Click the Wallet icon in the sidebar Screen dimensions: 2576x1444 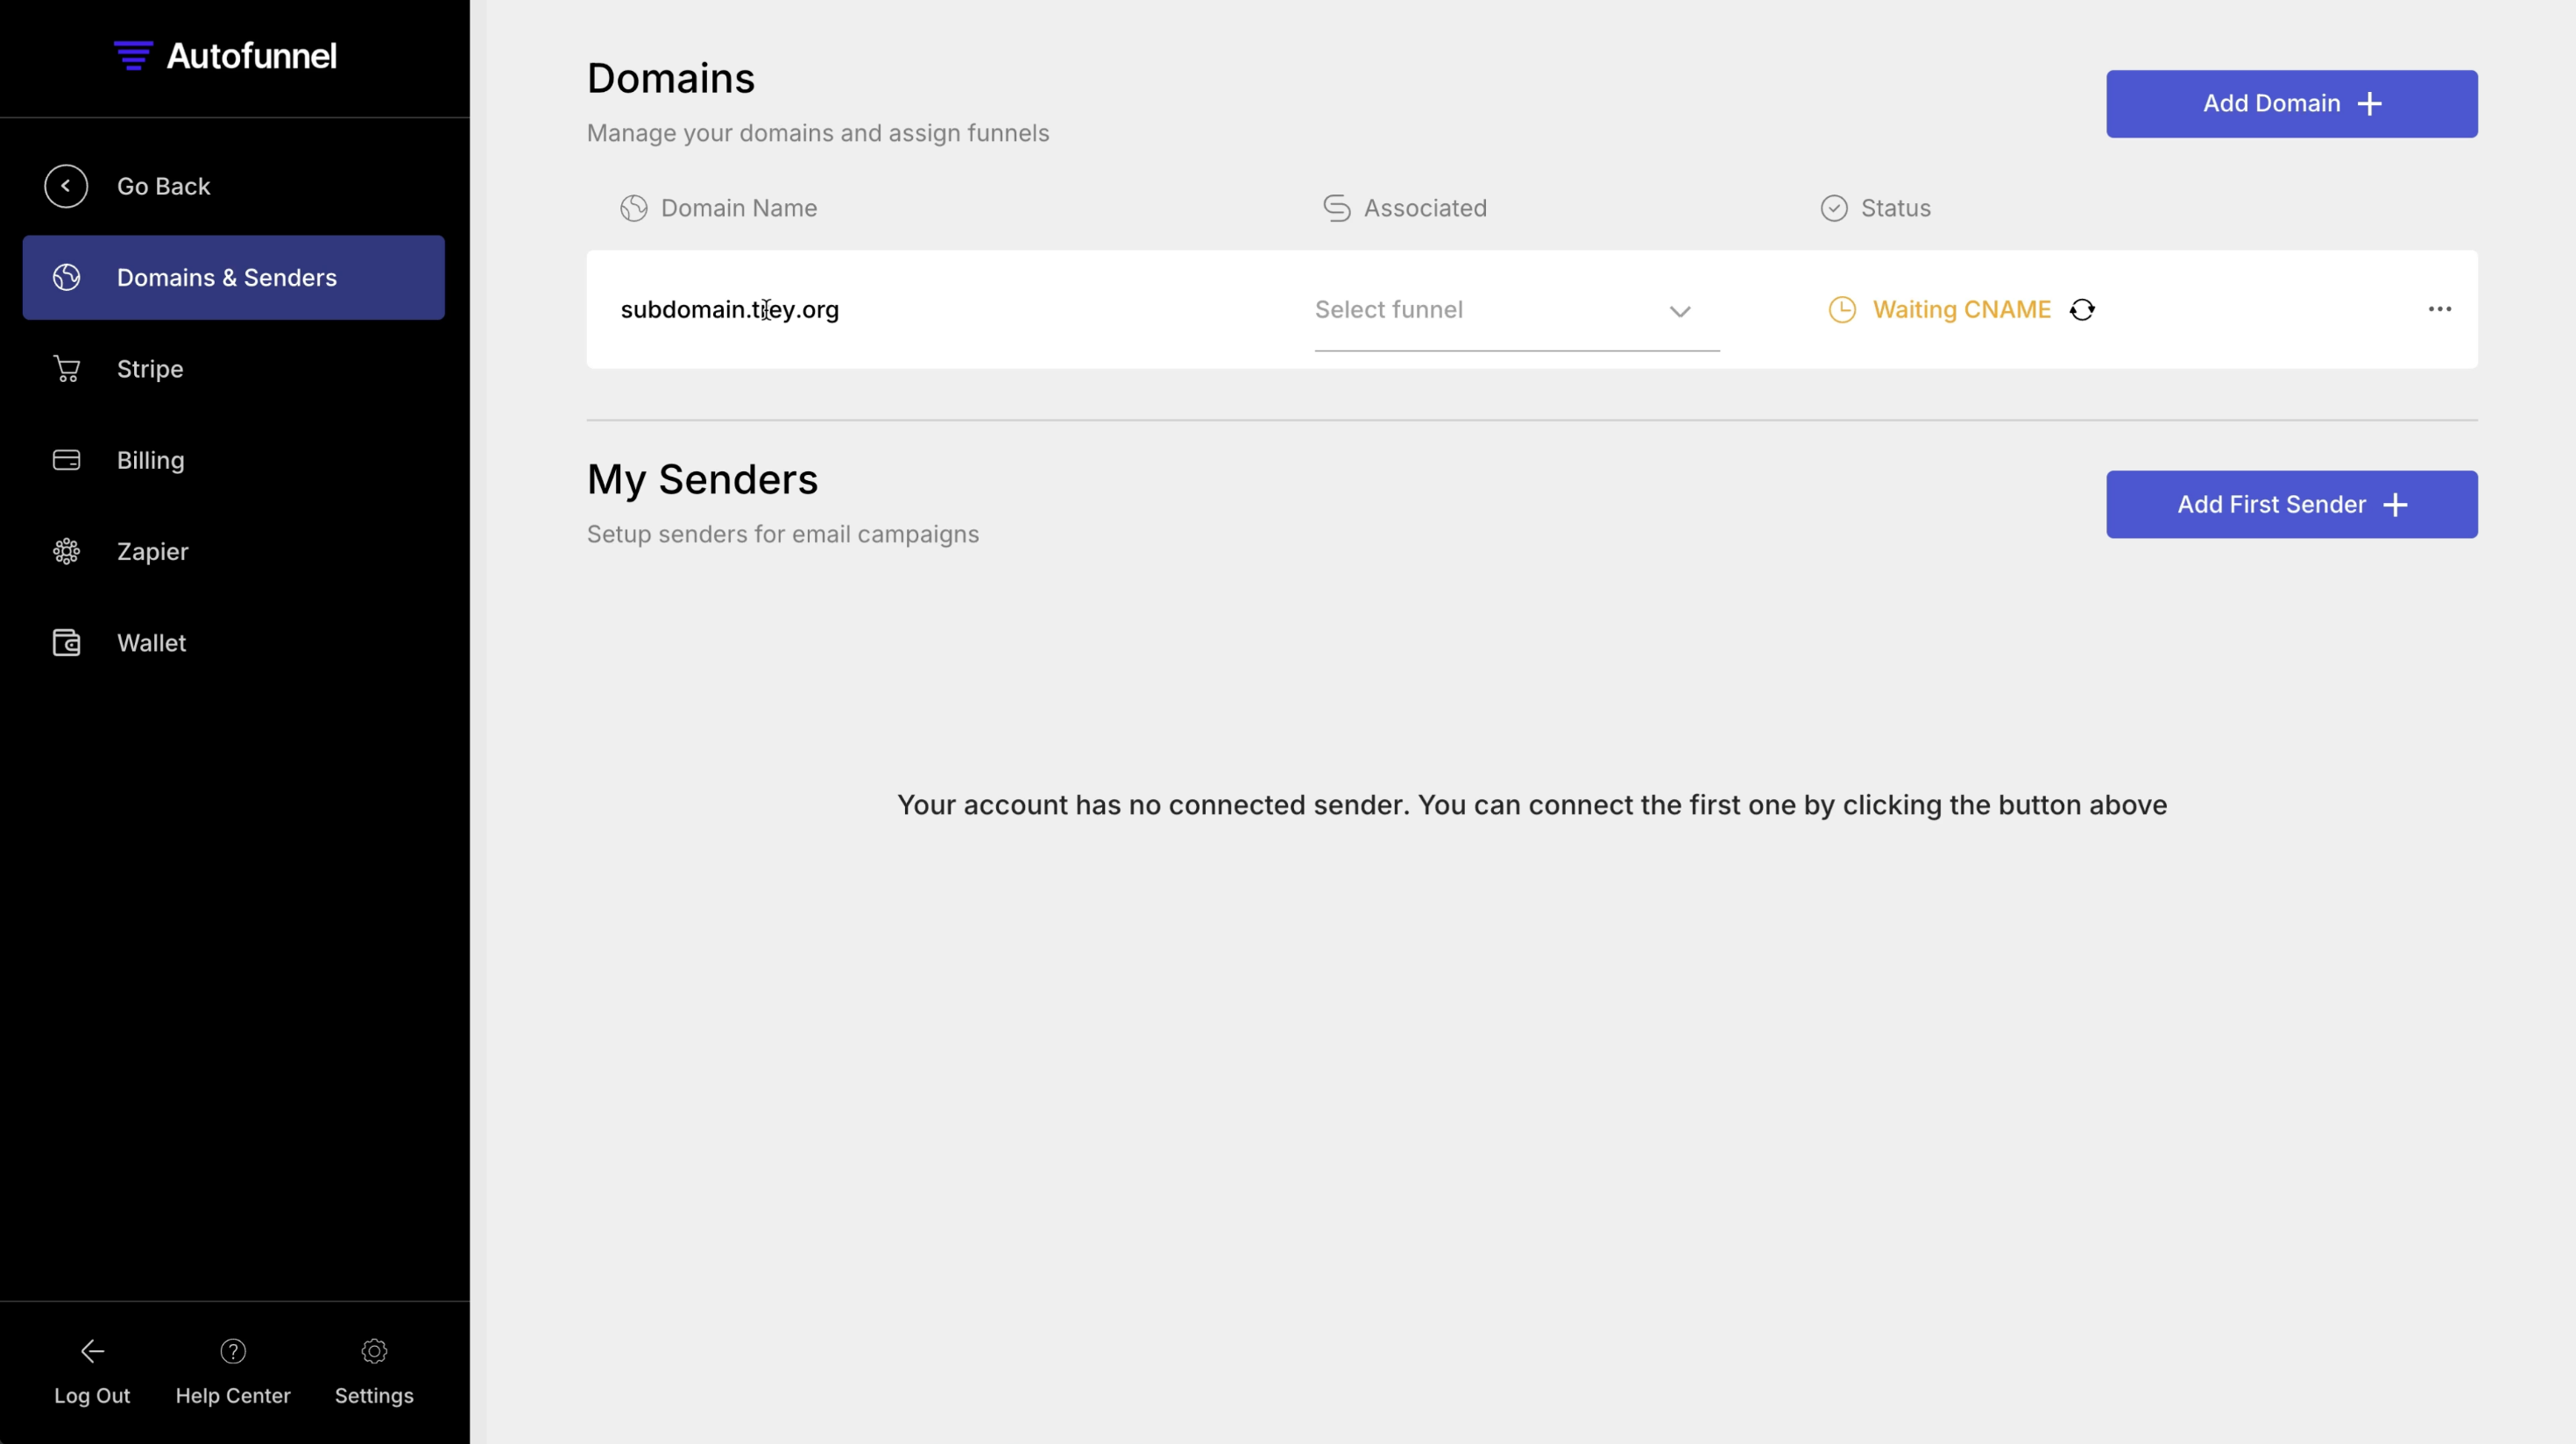[x=67, y=643]
